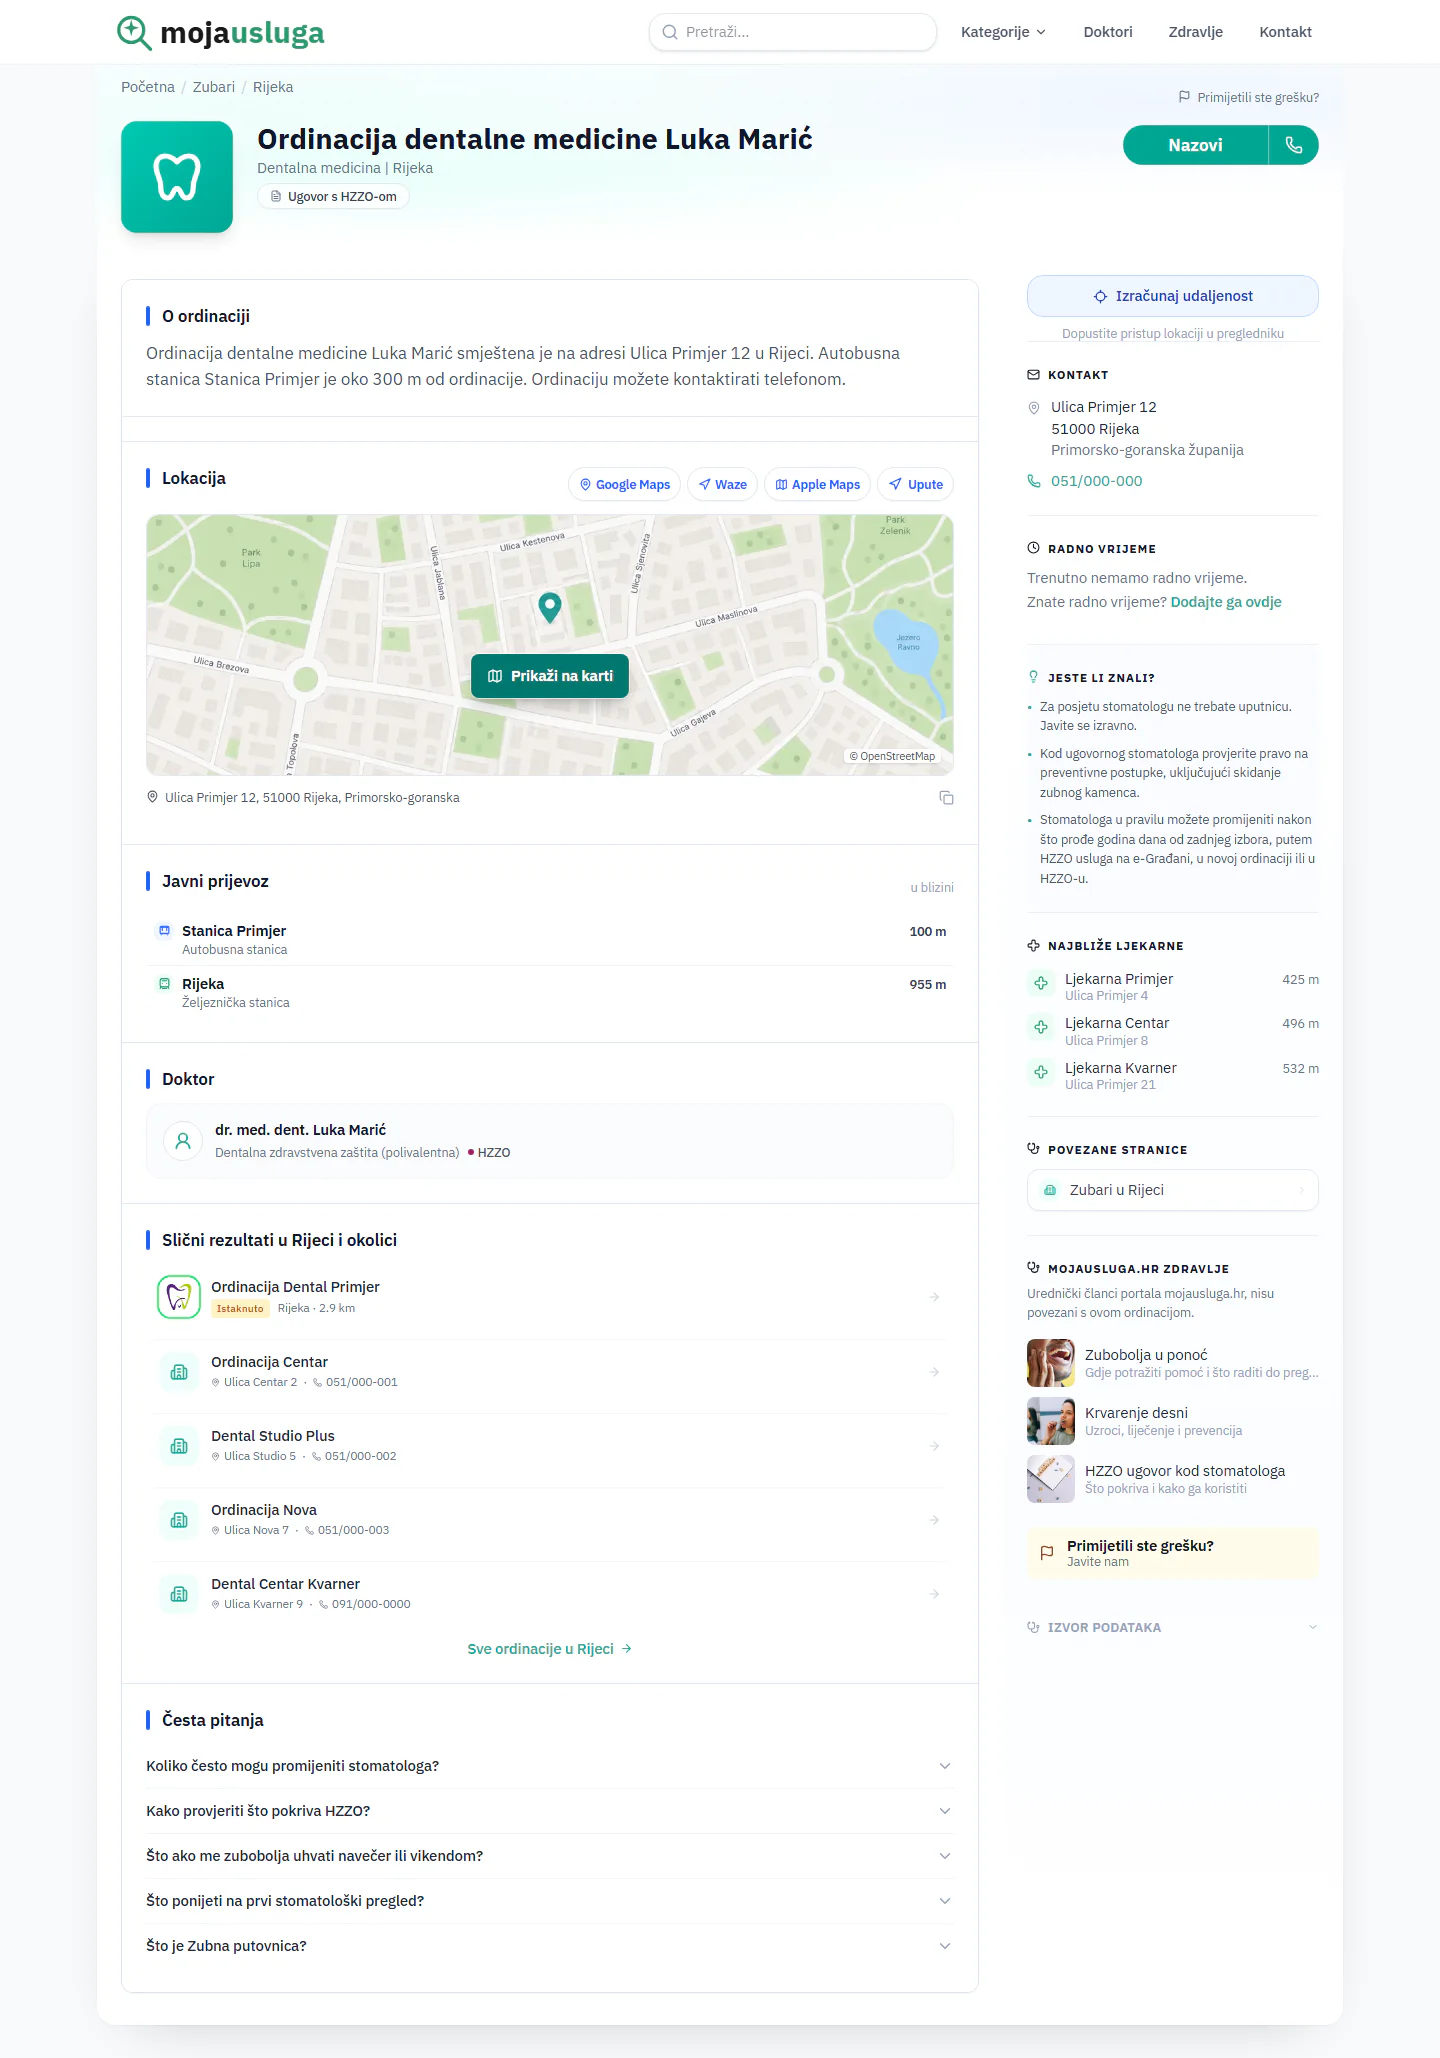Click the teal map pin marker
This screenshot has height=2058, width=1440.
point(549,607)
